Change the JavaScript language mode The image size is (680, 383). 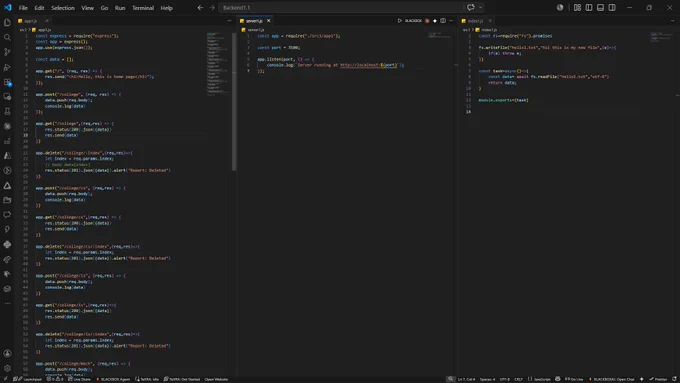click(x=542, y=379)
